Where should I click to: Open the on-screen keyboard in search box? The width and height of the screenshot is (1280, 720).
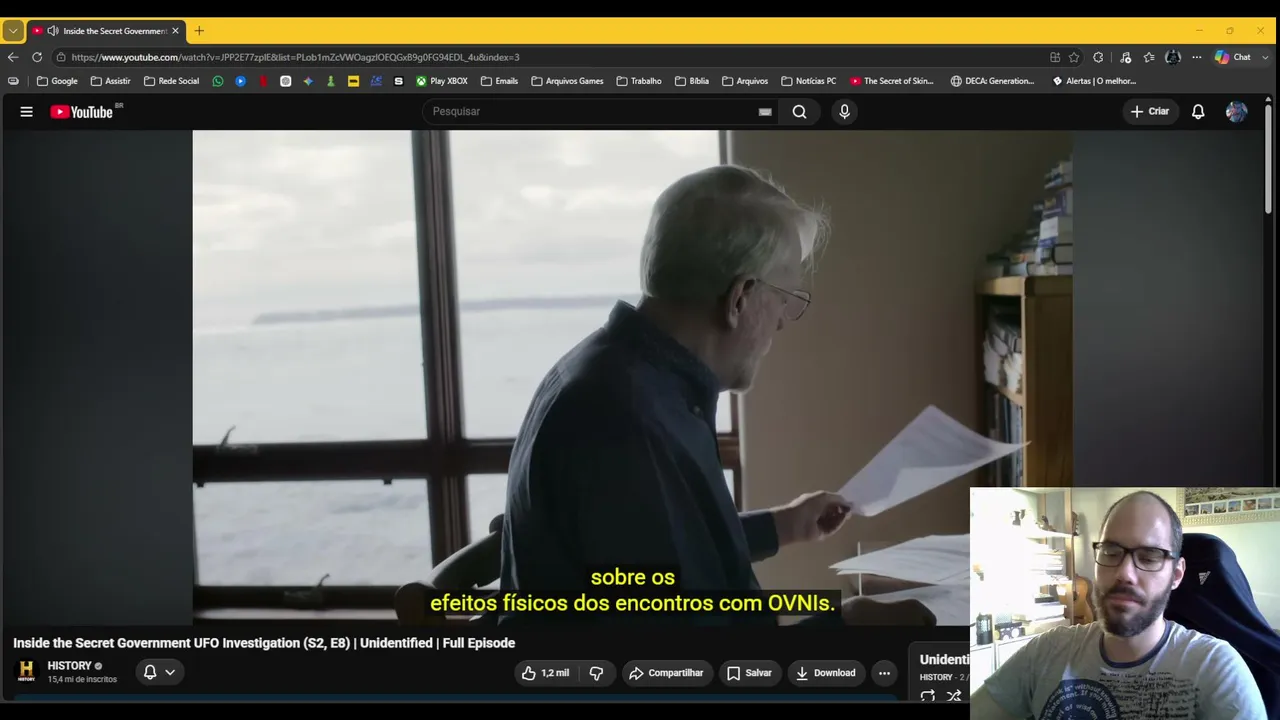(765, 112)
